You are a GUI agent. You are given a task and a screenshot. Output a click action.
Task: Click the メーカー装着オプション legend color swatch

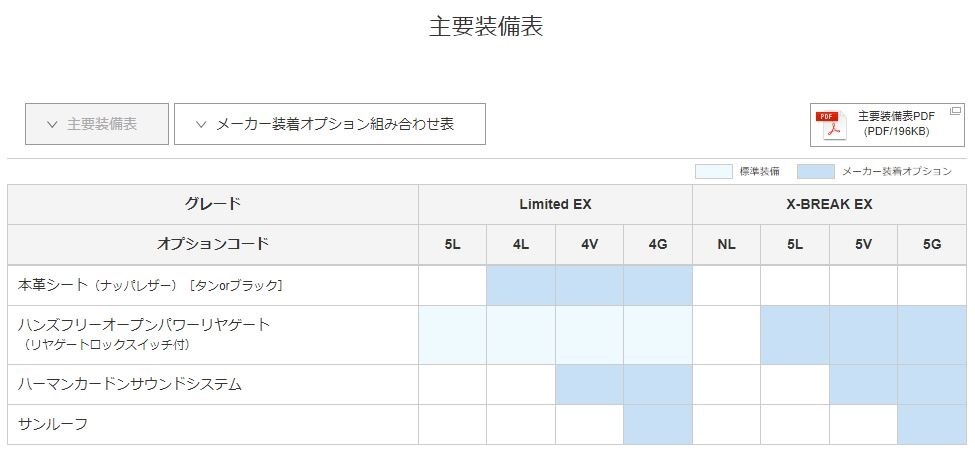[x=815, y=171]
